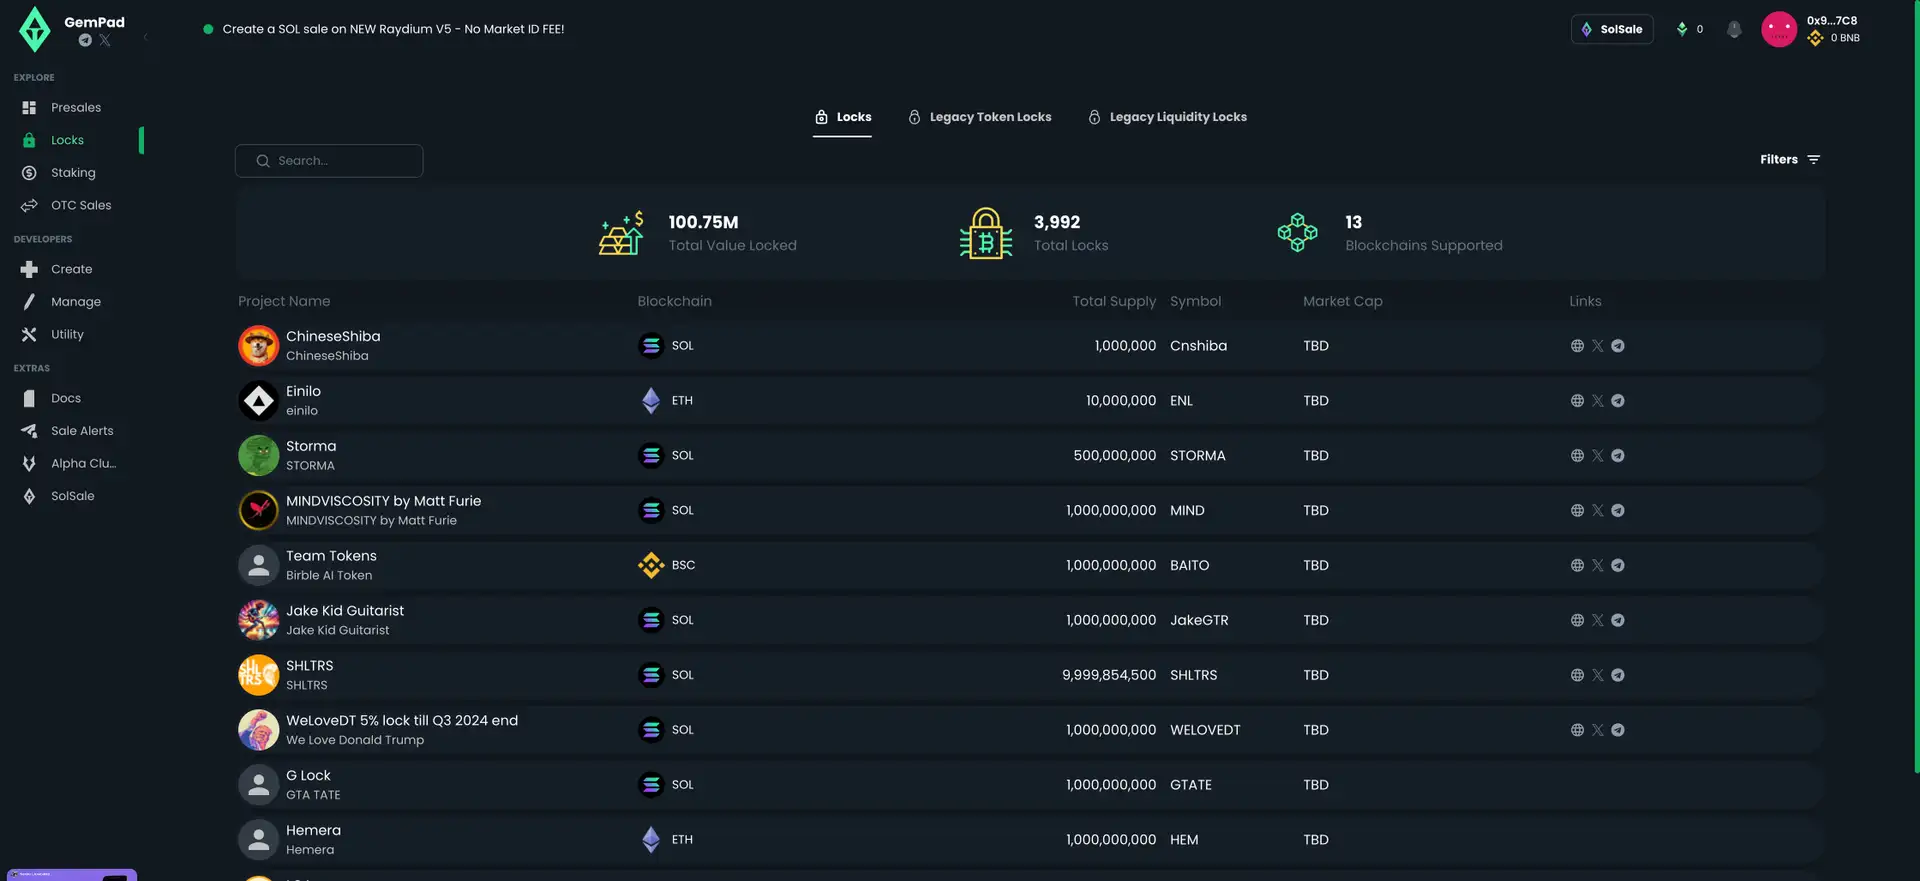
Task: Click the pink wallet avatar icon
Action: point(1778,29)
